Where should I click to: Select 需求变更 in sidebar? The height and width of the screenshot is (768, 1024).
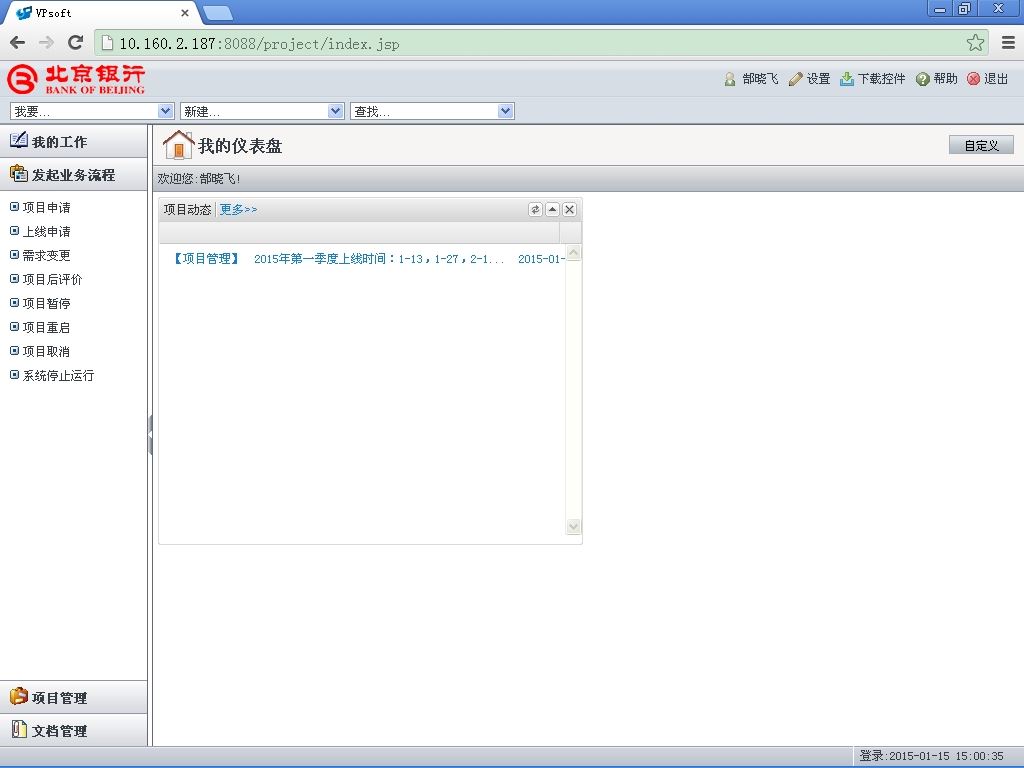pos(46,255)
